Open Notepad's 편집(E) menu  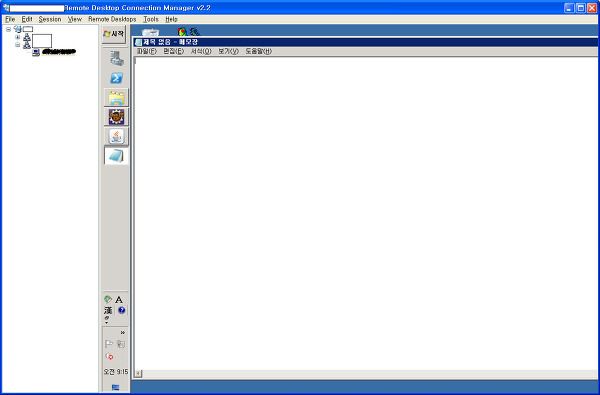(173, 51)
